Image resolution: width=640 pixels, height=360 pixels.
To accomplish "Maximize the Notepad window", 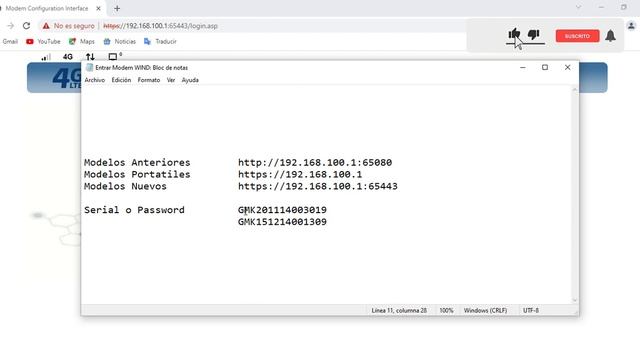I will pos(545,67).
